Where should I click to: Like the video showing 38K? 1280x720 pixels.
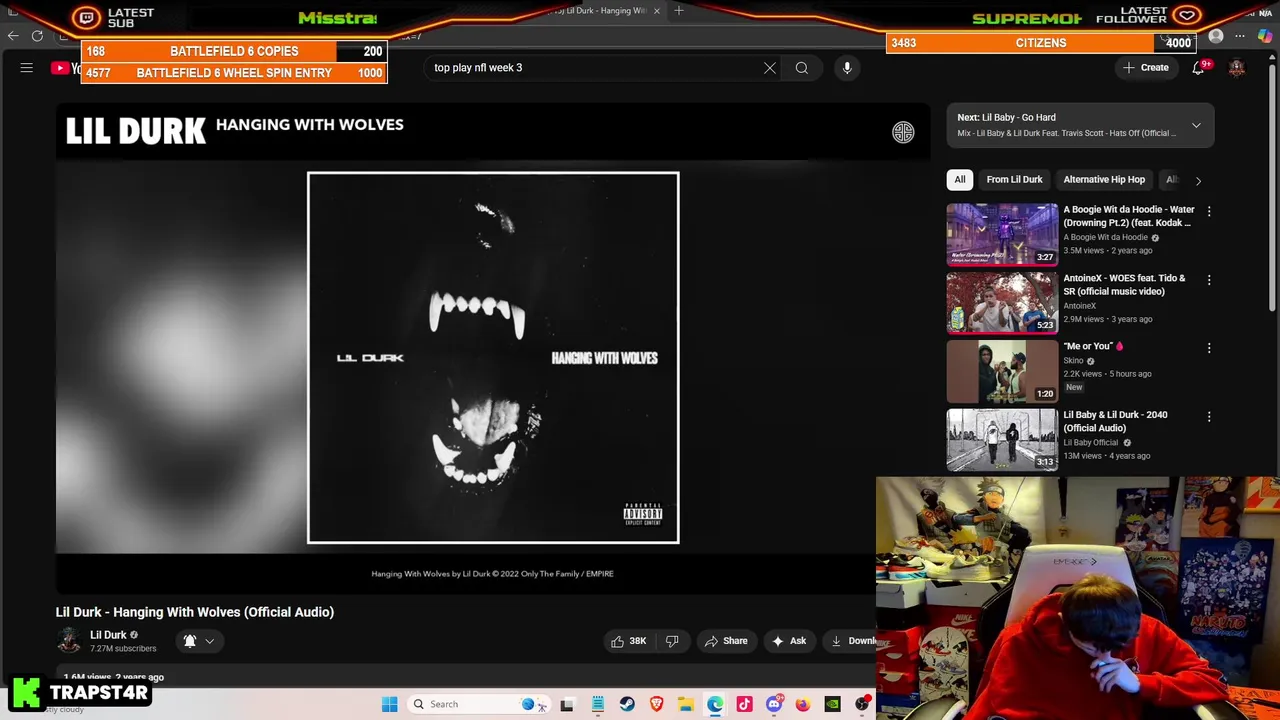tap(629, 641)
